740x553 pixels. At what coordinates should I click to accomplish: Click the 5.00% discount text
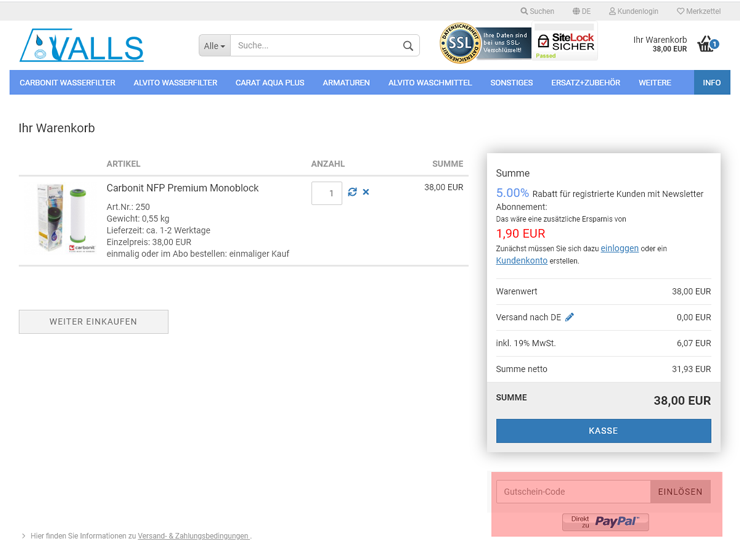pyautogui.click(x=512, y=193)
